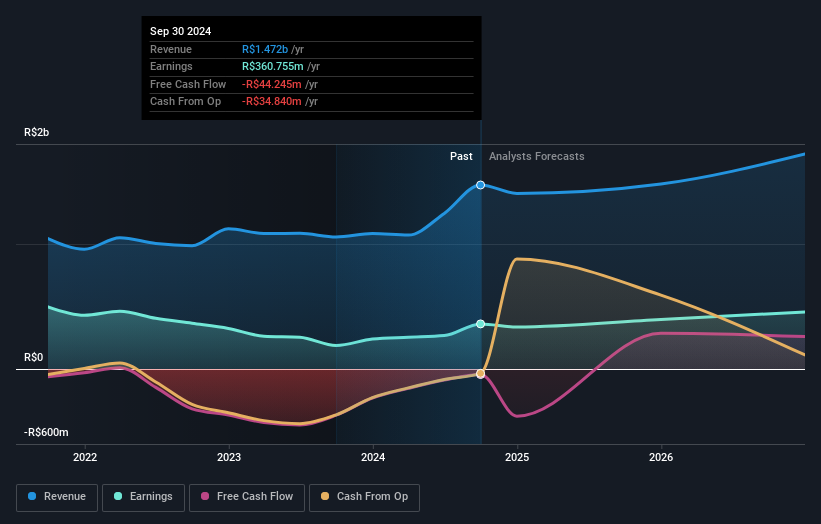Click the Revenue row label in tooltip
Screen dimensions: 821x524
pos(171,49)
